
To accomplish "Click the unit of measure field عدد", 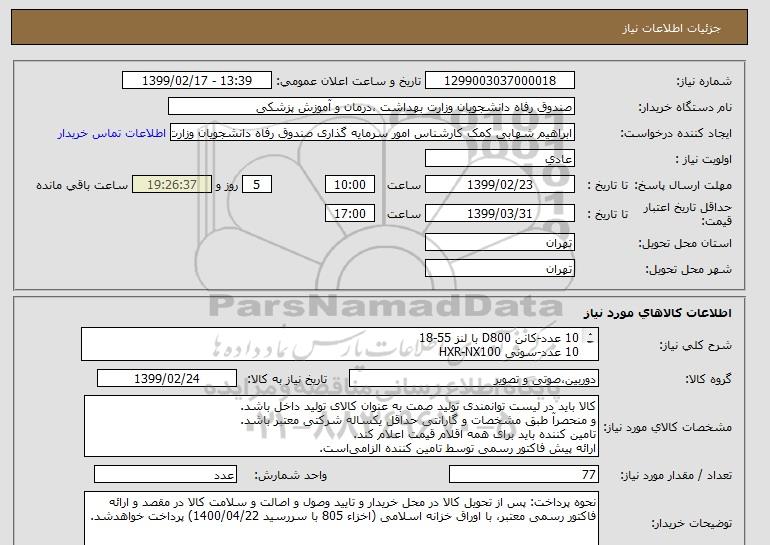I will click(x=165, y=475).
